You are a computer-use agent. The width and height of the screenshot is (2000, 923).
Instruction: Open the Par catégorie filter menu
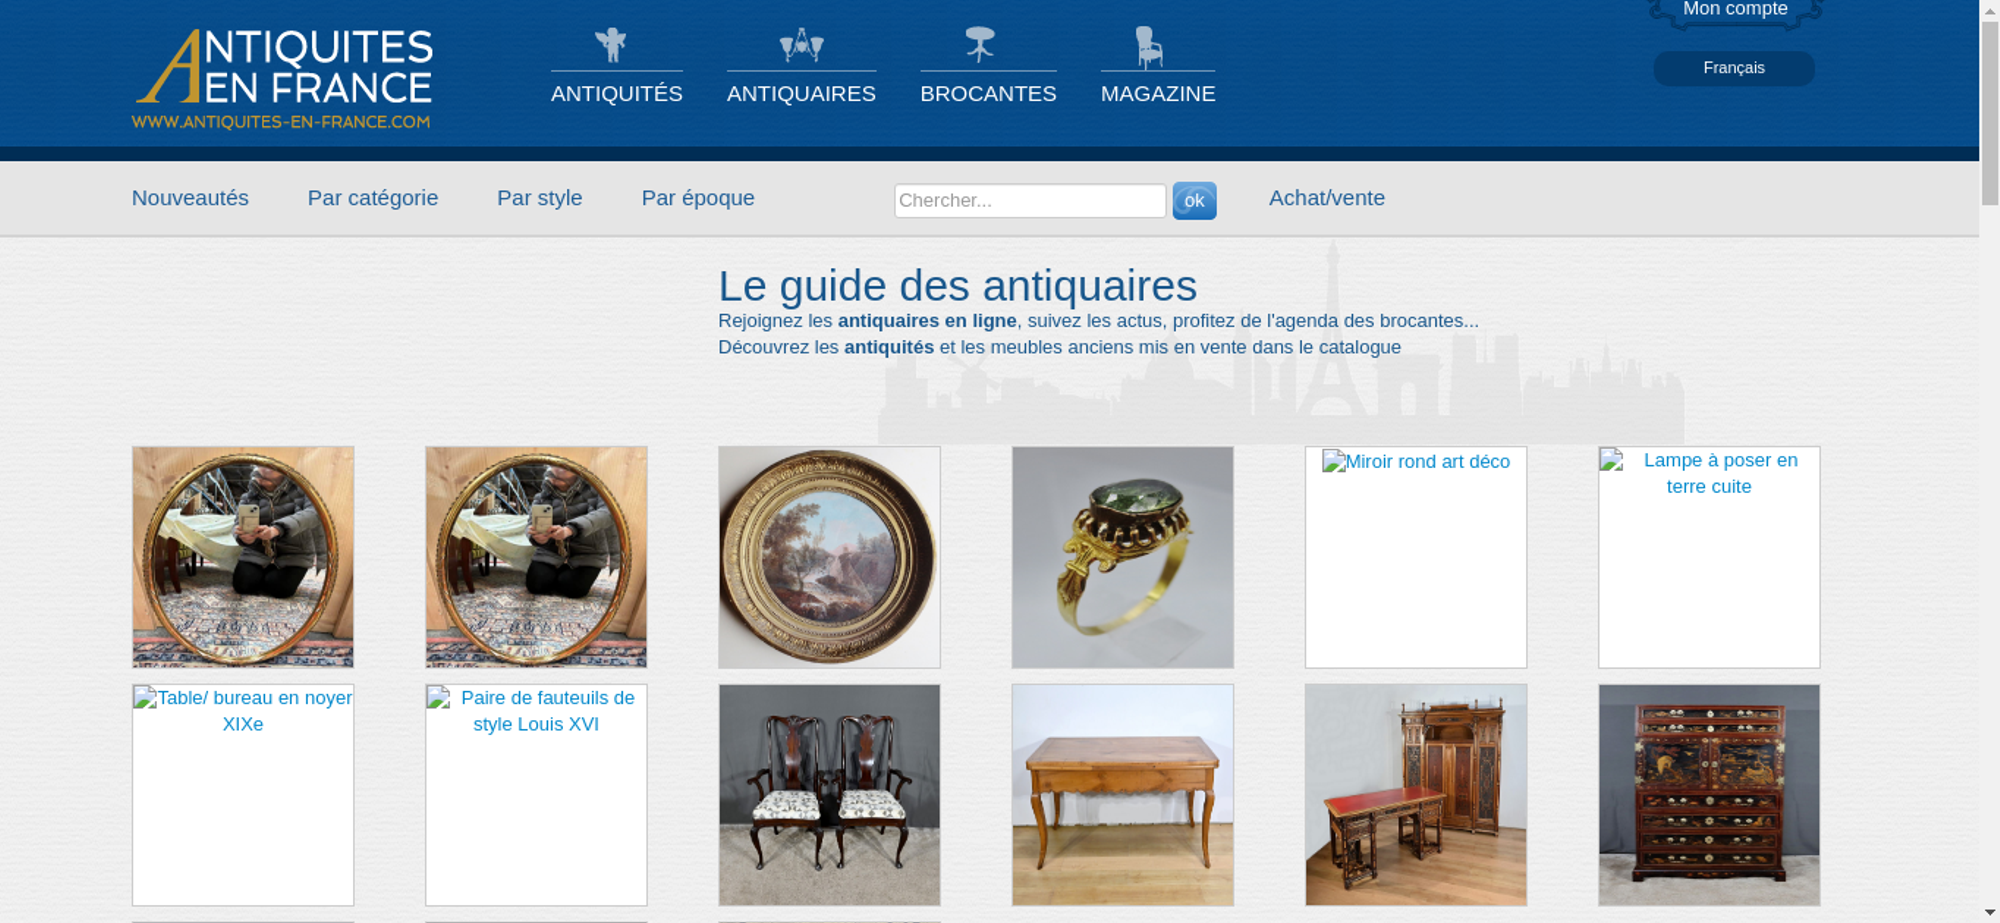pyautogui.click(x=373, y=198)
